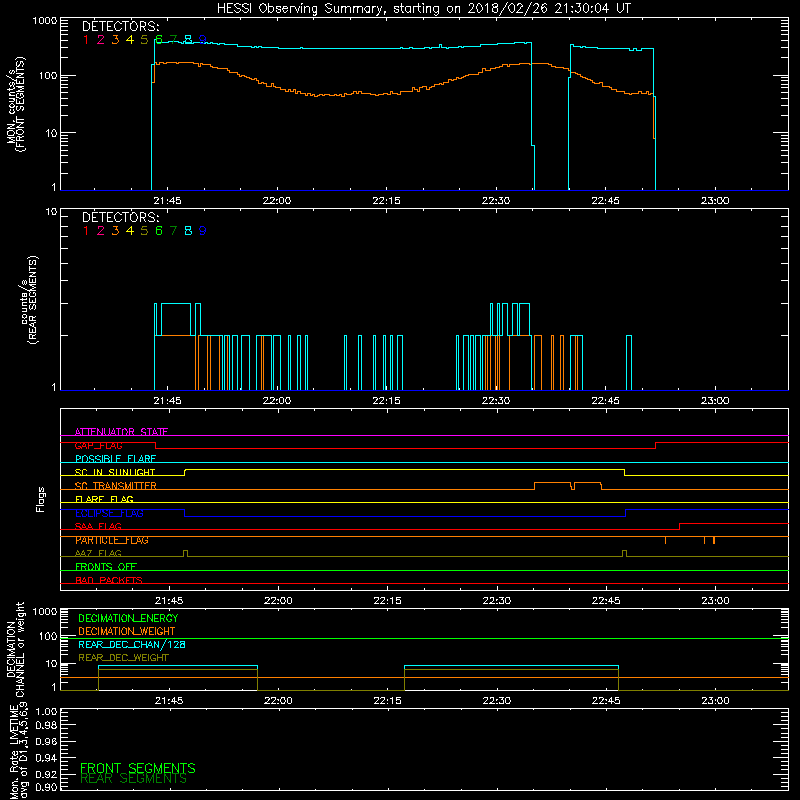Click the 100 y-axis value of front segments plot

[47, 76]
